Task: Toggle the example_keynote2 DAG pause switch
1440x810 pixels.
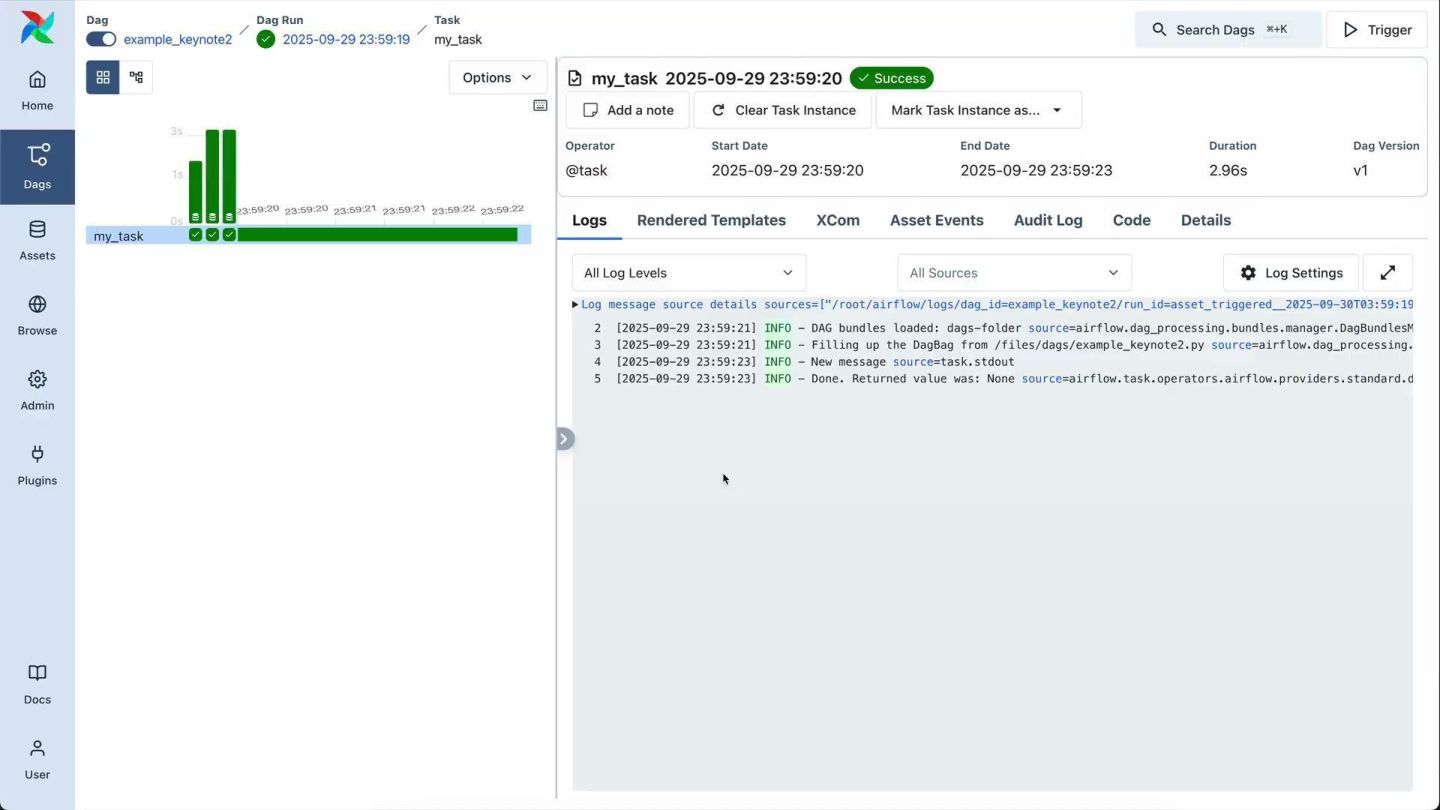Action: coord(101,39)
